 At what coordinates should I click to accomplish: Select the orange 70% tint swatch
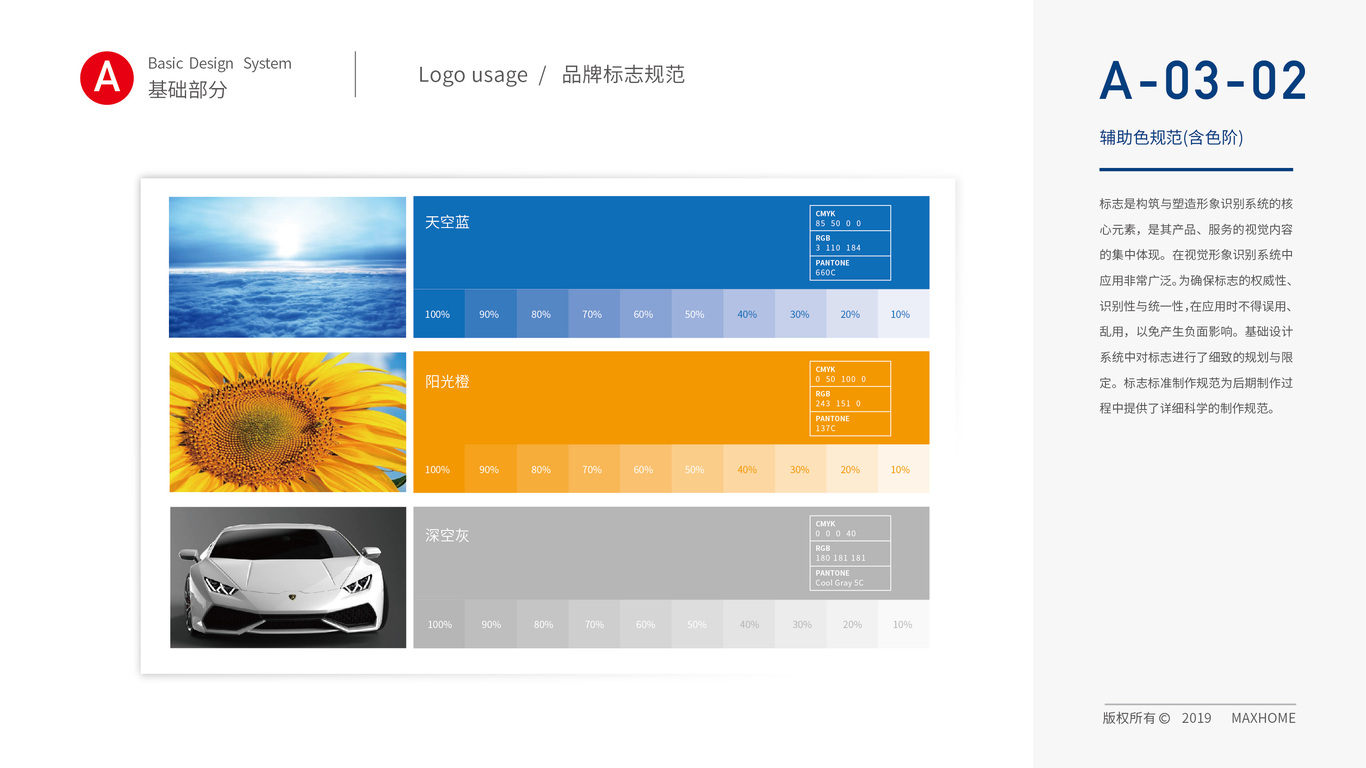(594, 469)
